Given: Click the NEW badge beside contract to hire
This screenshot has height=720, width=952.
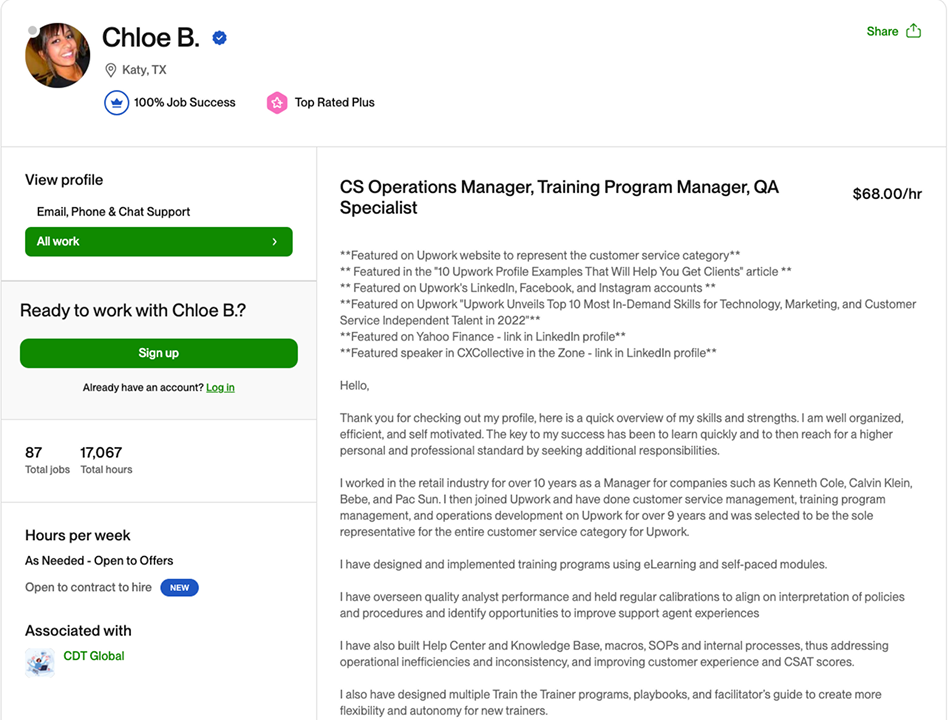Looking at the screenshot, I should [x=180, y=588].
